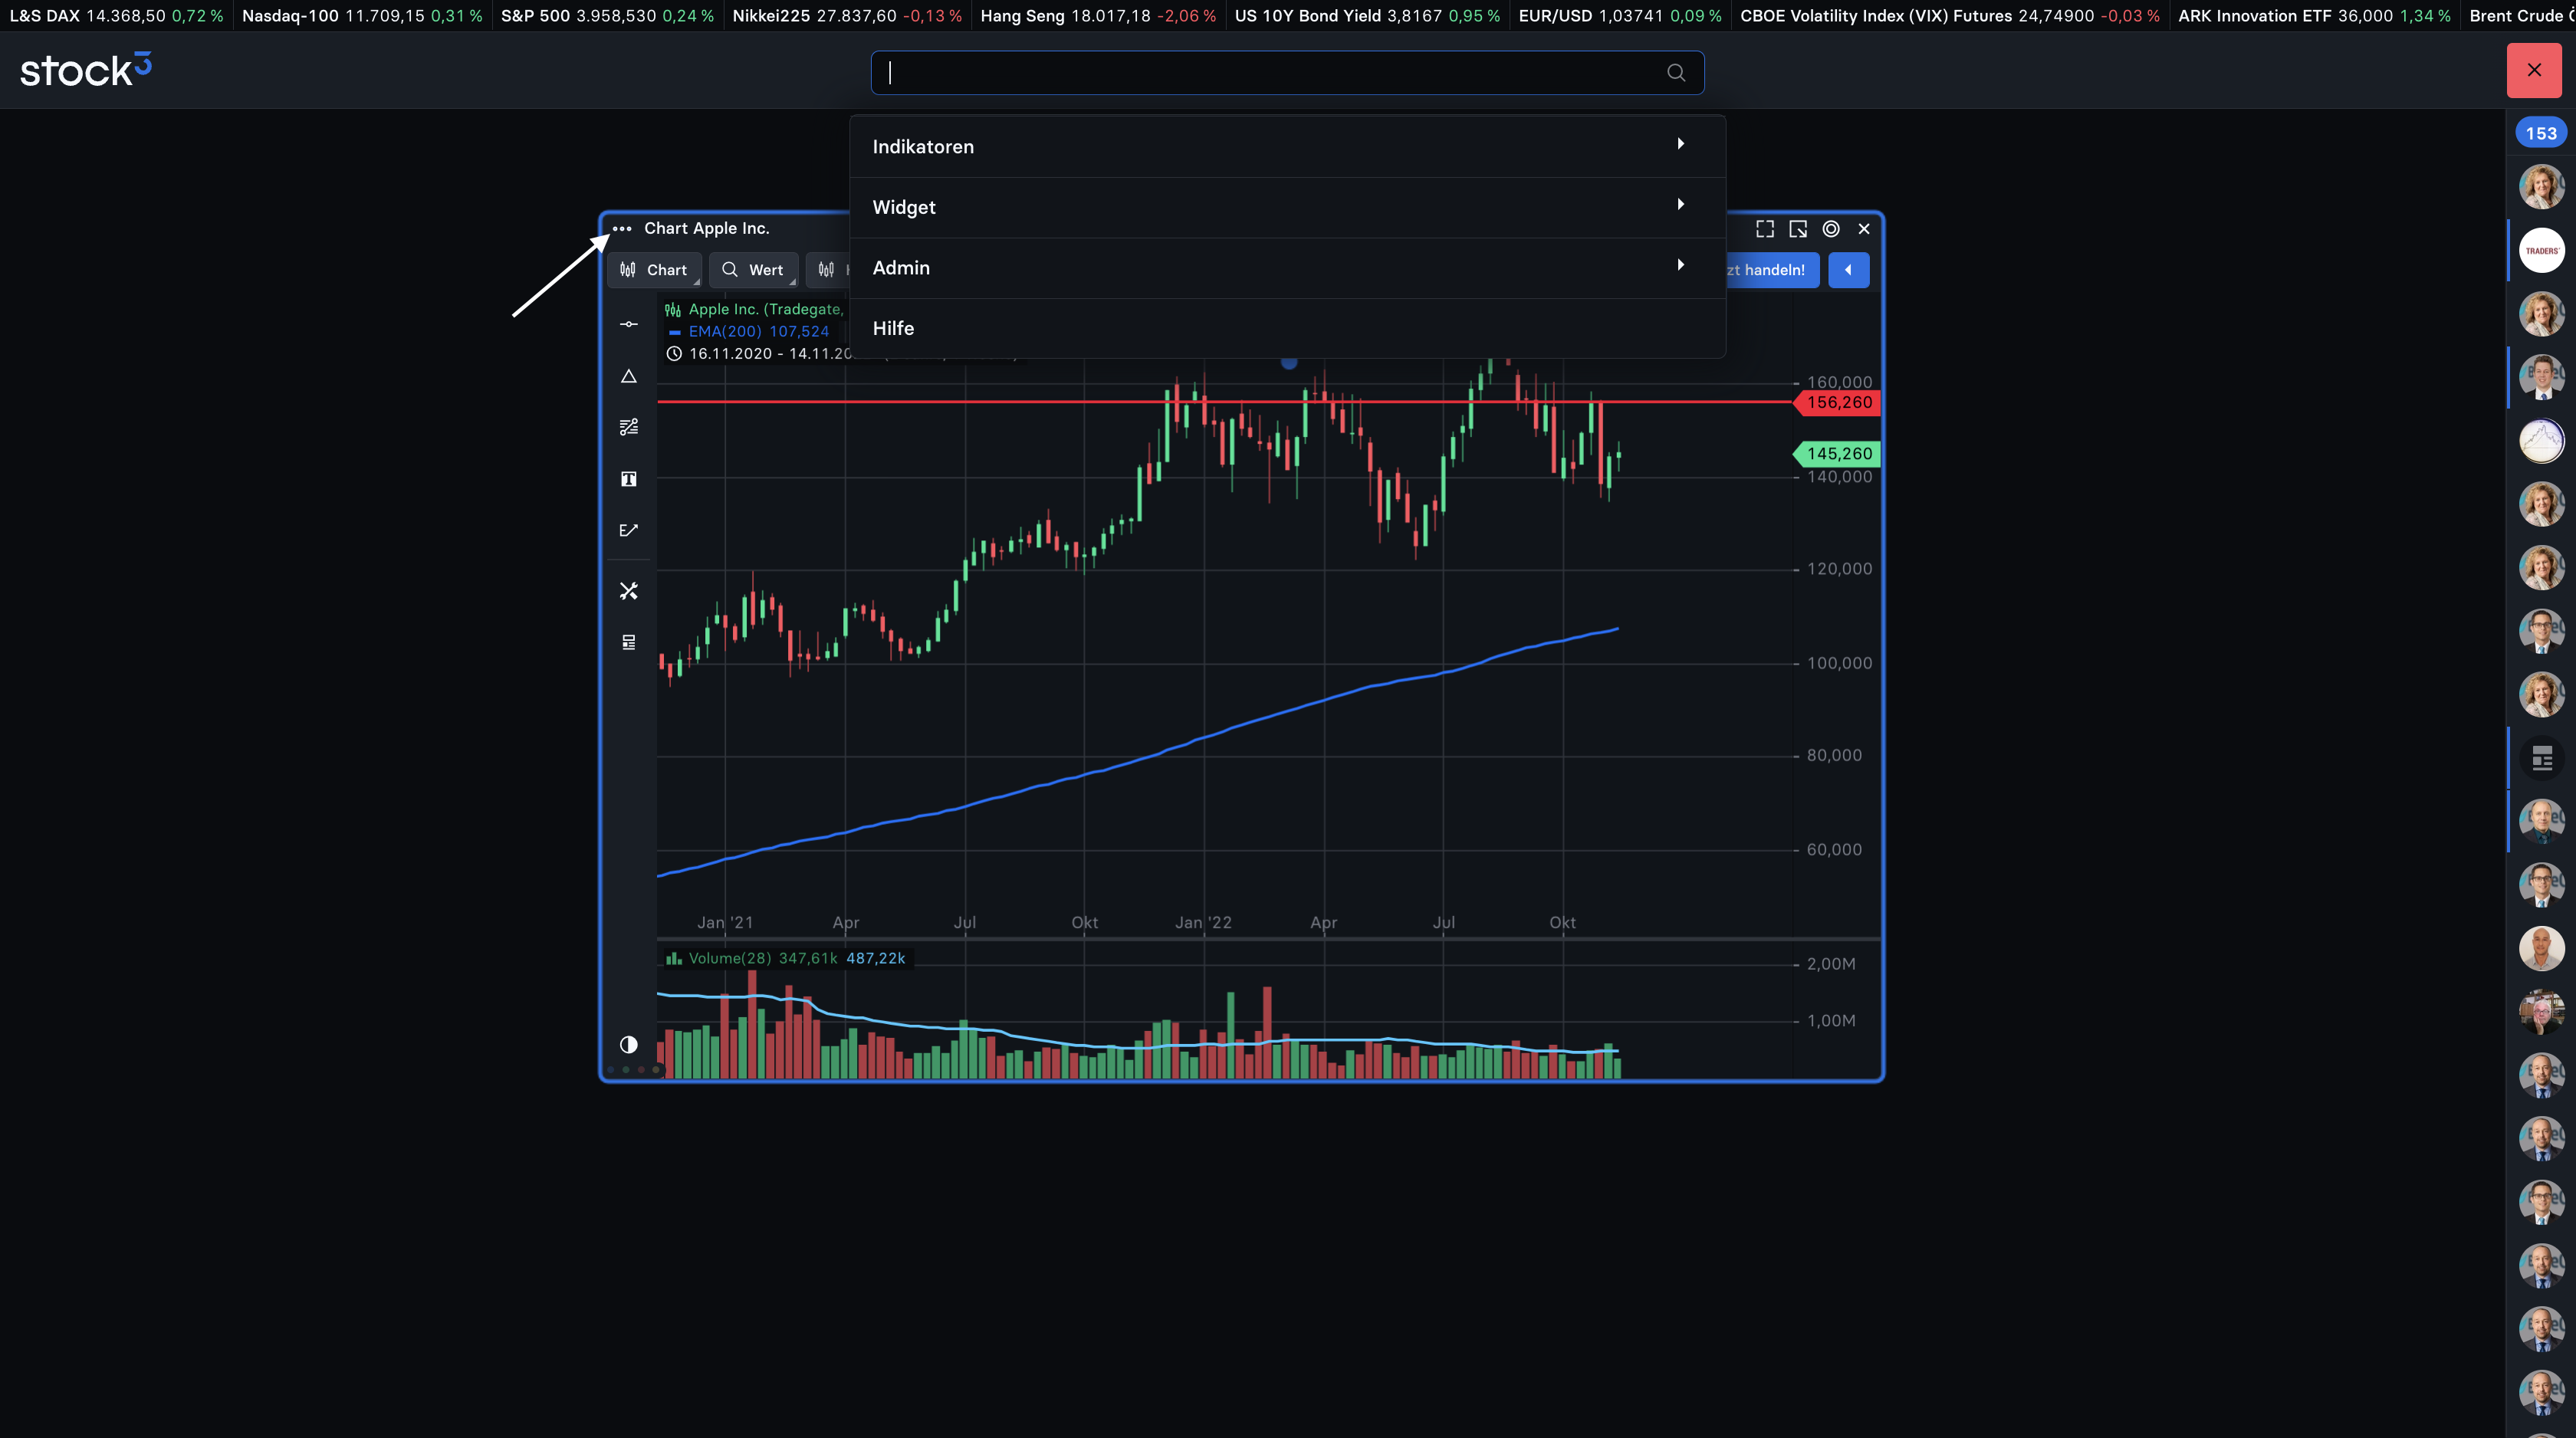This screenshot has width=2576, height=1438.
Task: Expand the Indikatoren submenu arrow
Action: pos(1681,144)
